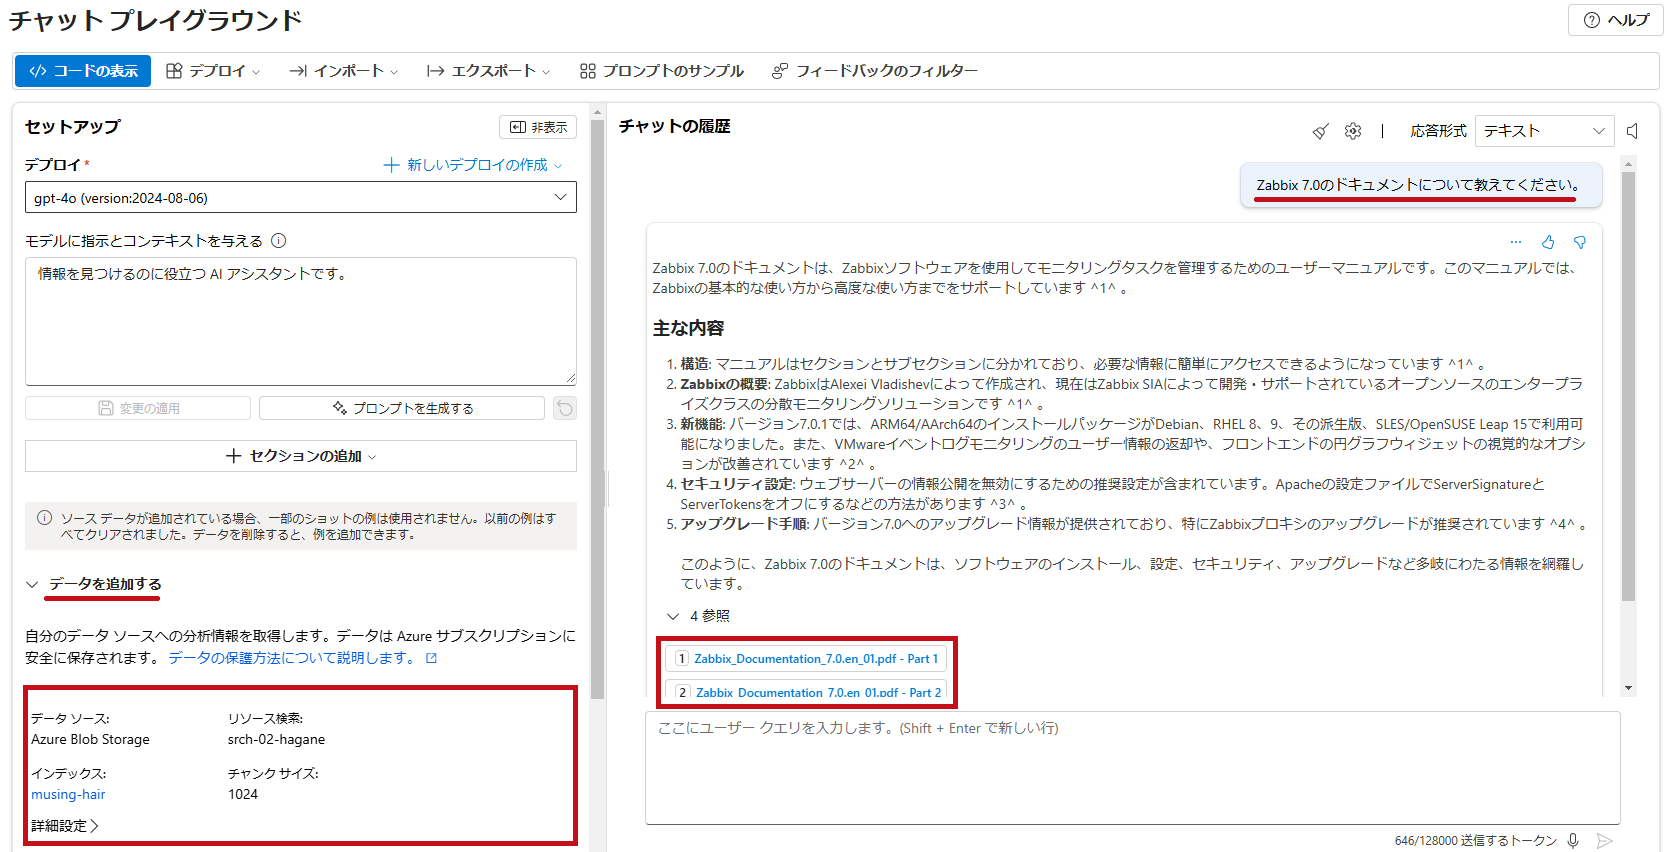Screen dimensions: 1668x852
Task: Click the send message arrow icon
Action: coord(1605,841)
